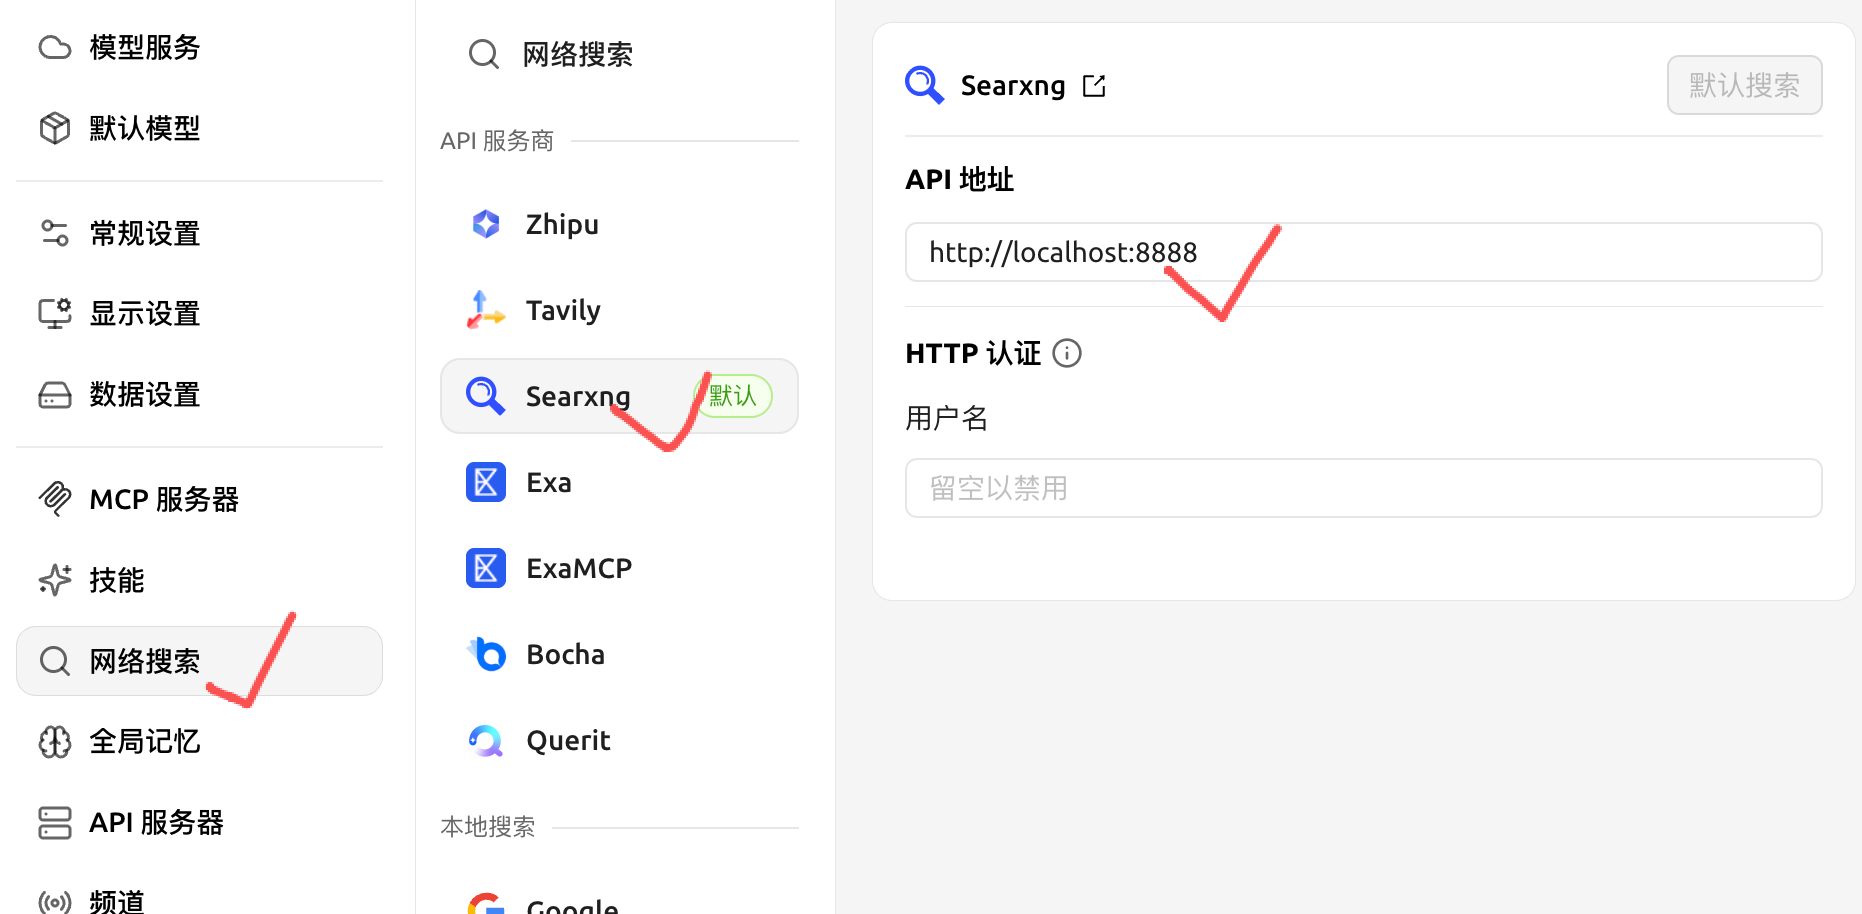
Task: Click the broadcast icon beside 频道
Action: [x=55, y=902]
